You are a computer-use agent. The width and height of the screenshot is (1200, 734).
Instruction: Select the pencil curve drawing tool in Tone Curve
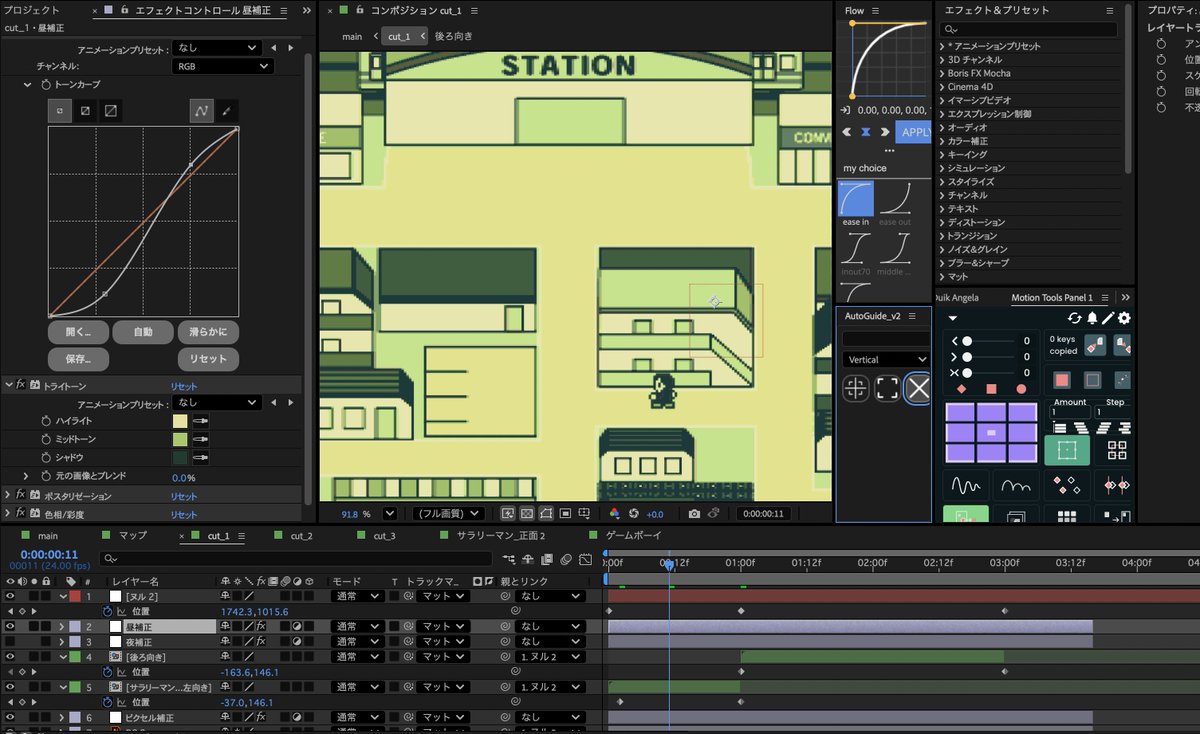(226, 110)
